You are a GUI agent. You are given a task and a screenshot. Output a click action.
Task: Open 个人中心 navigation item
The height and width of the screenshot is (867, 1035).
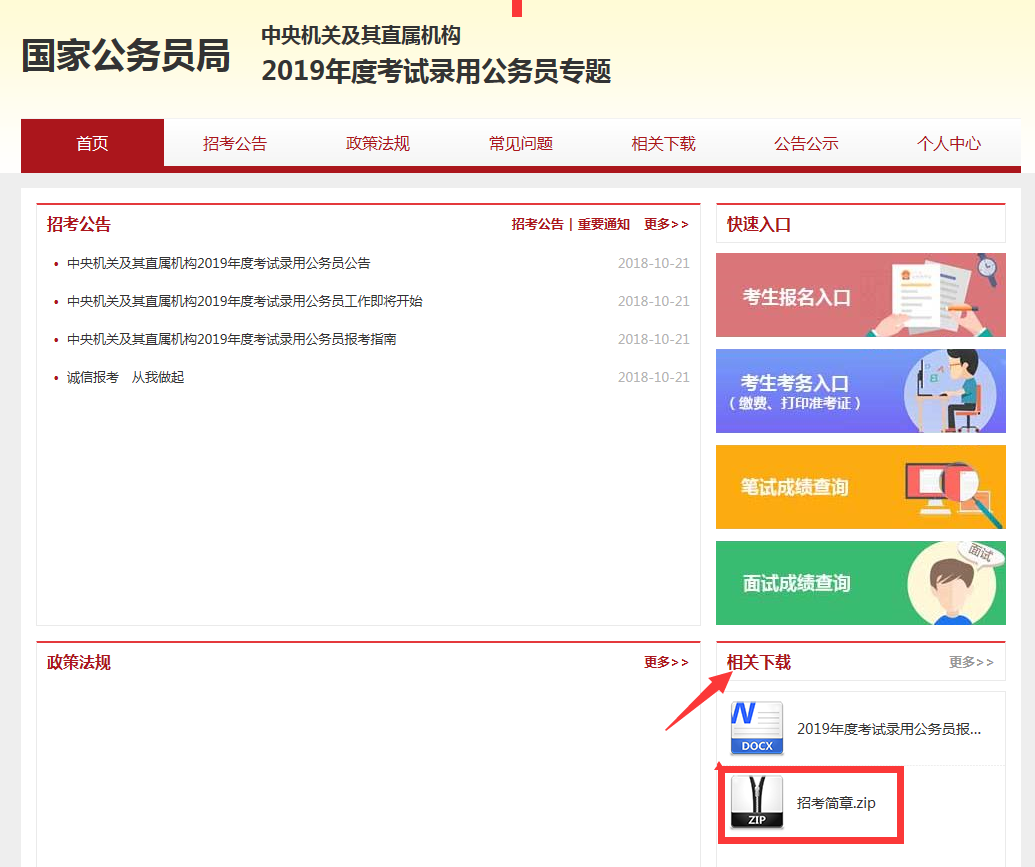point(949,143)
